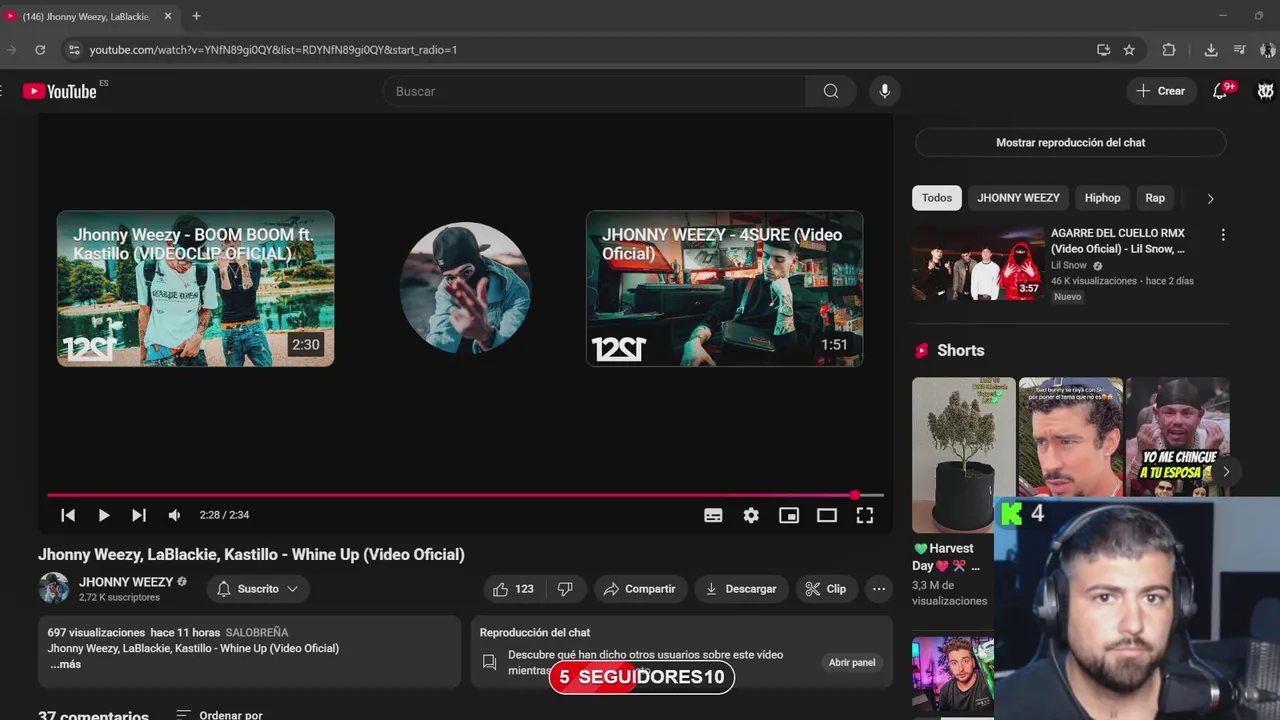Select the Hiphop filter chip
Image resolution: width=1280 pixels, height=720 pixels.
1102,198
